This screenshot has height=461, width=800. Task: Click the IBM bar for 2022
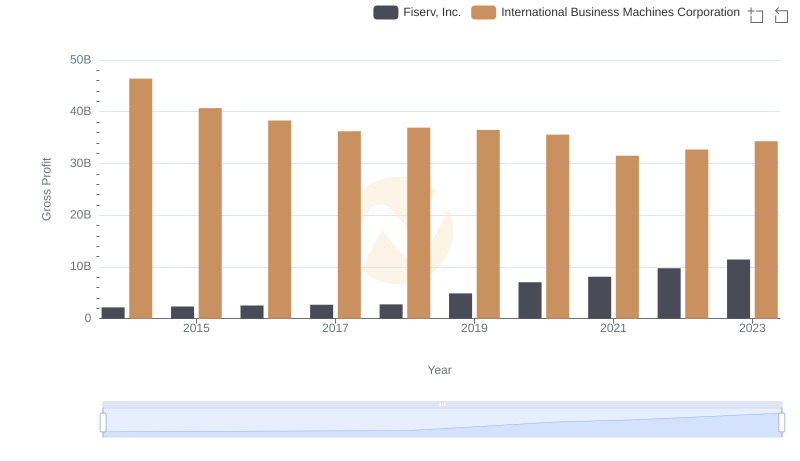tap(697, 234)
